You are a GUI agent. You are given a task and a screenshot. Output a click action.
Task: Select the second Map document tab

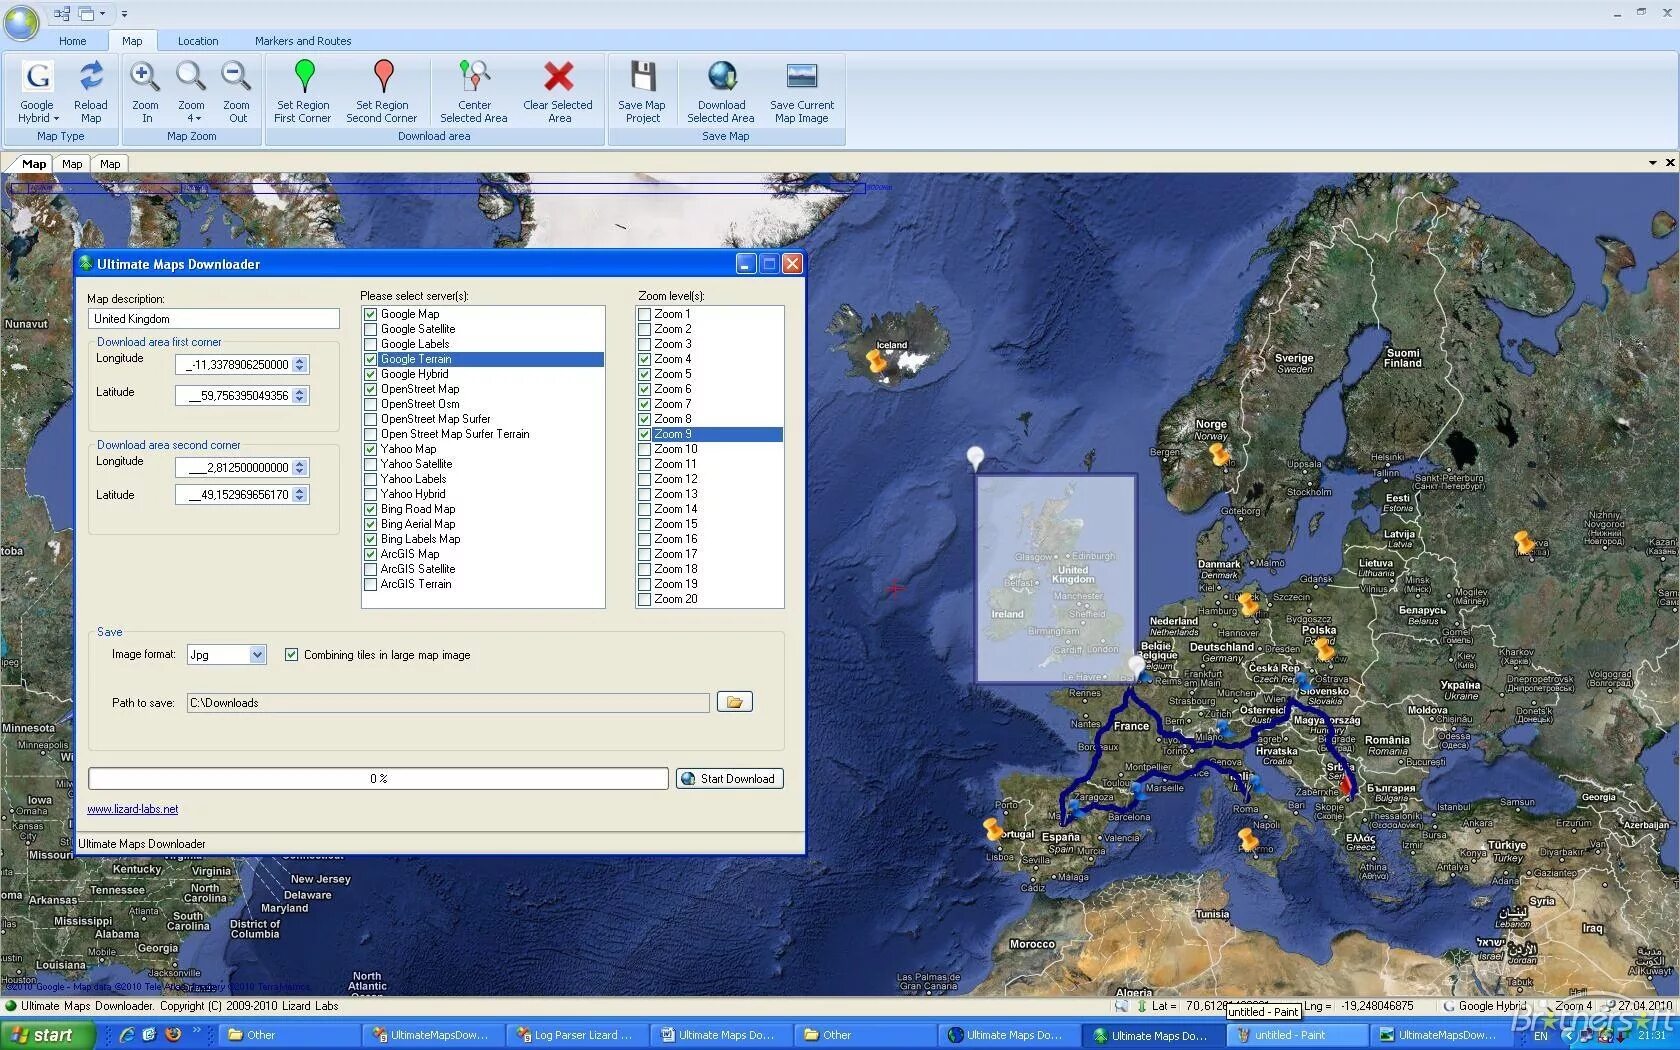[72, 164]
